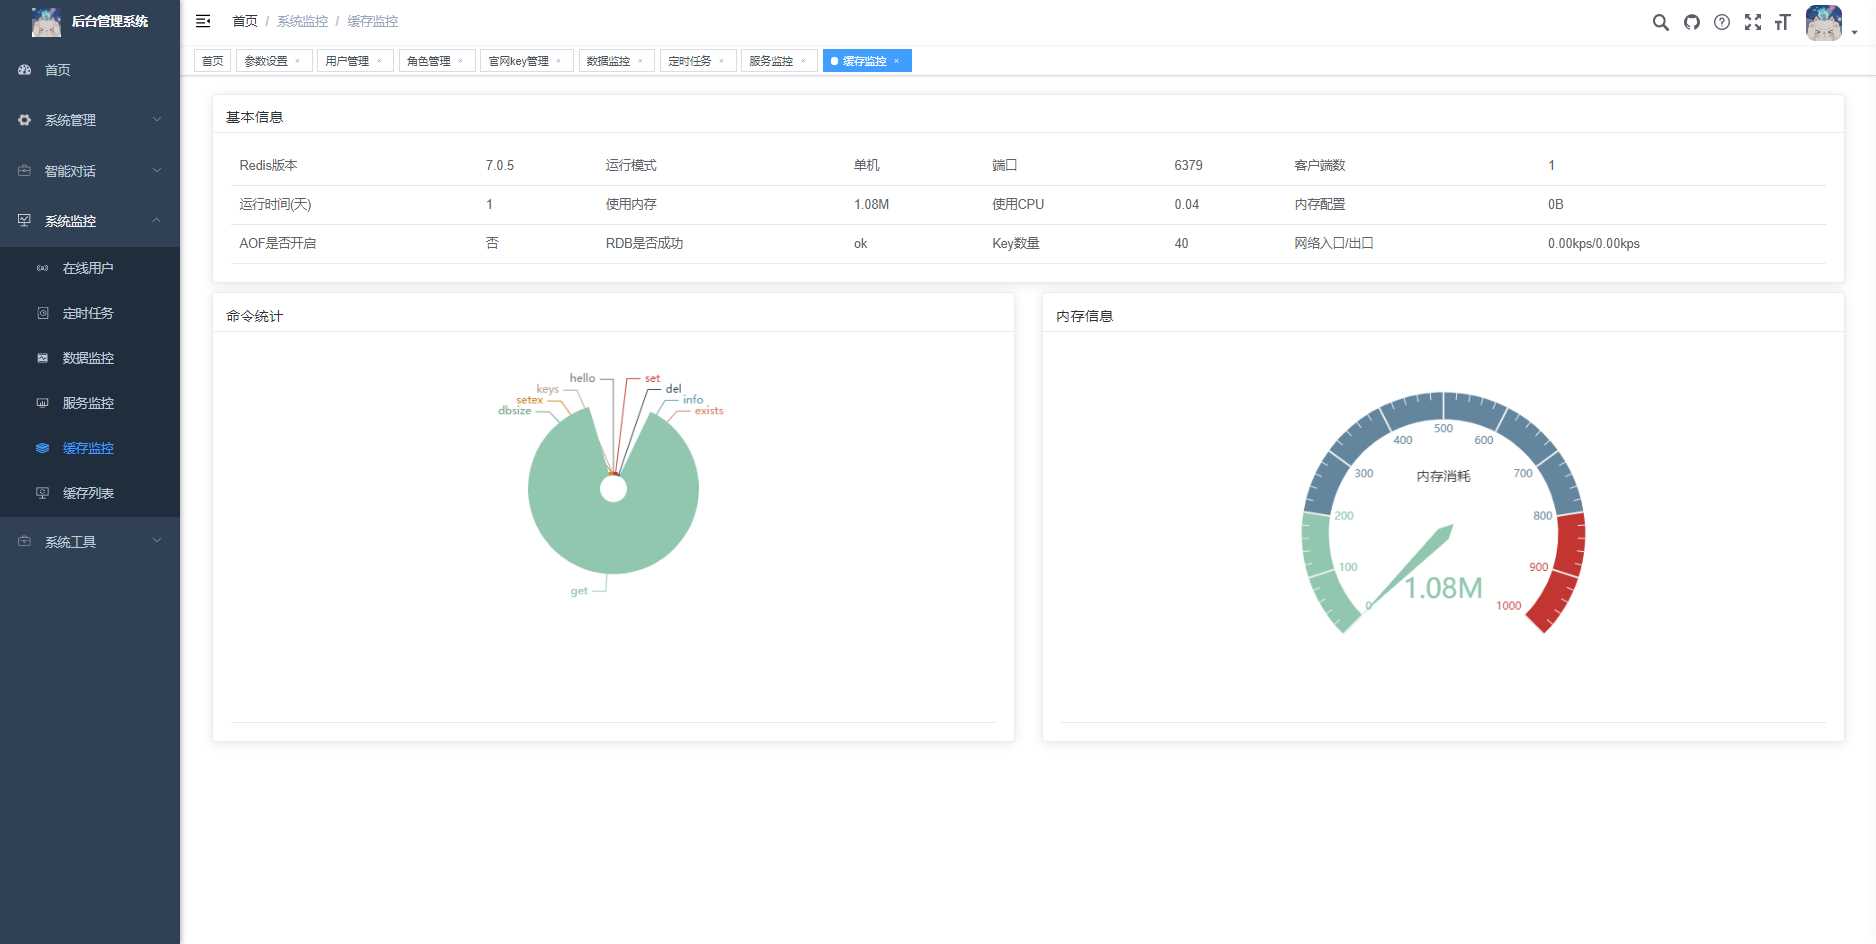This screenshot has height=944, width=1876.
Task: Enter fullscreen via the expand icon
Action: [x=1753, y=21]
